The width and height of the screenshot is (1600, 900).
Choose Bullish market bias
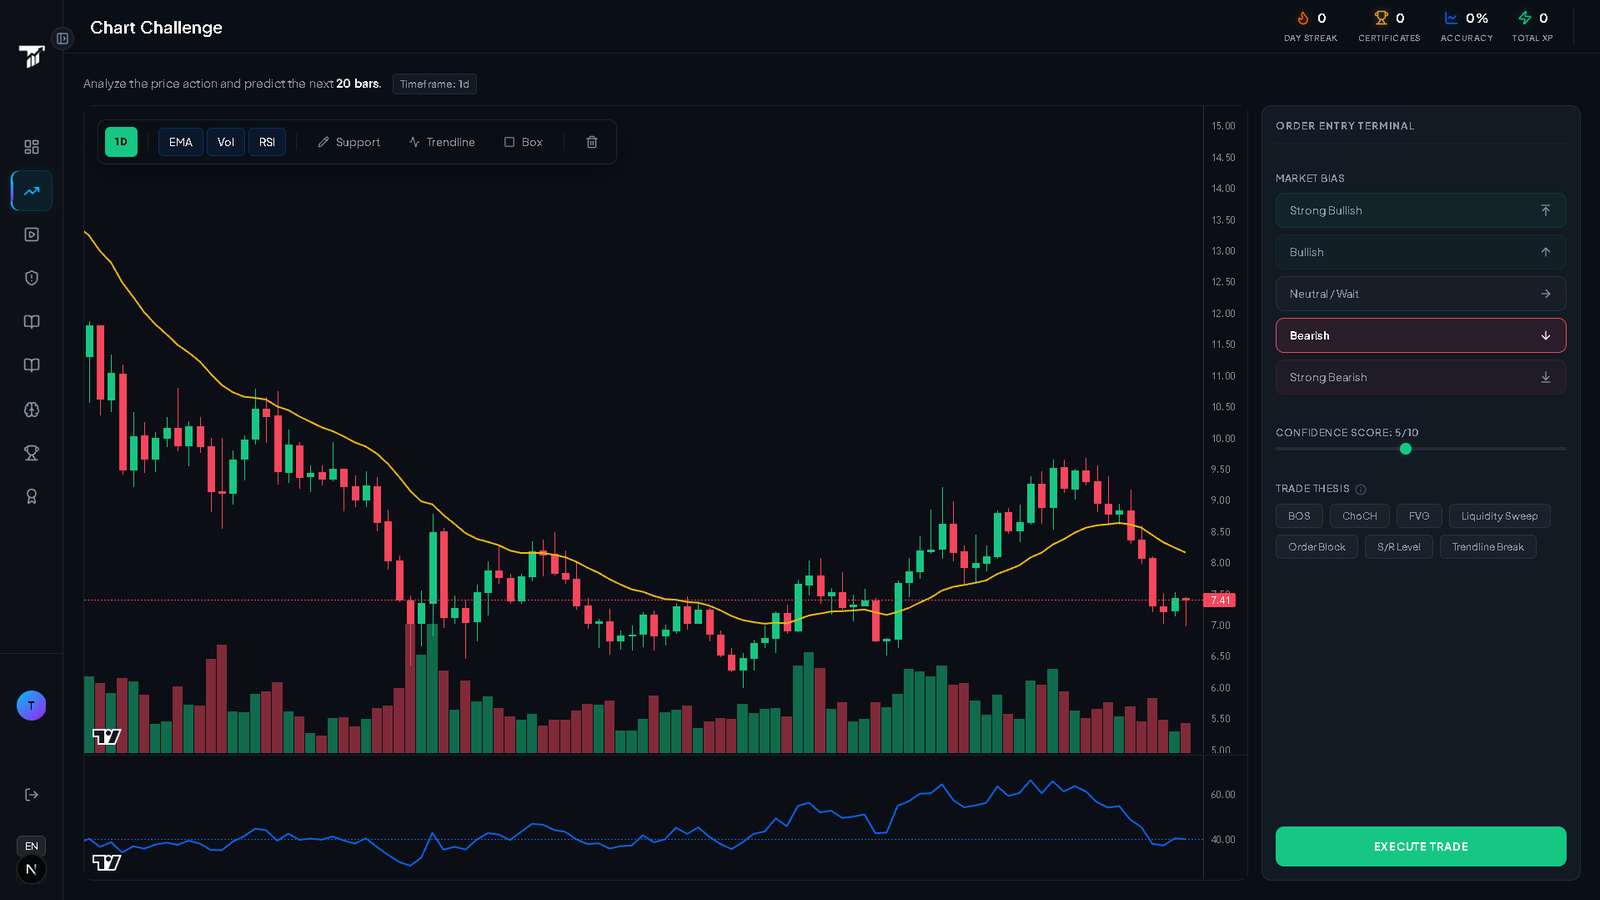point(1420,252)
